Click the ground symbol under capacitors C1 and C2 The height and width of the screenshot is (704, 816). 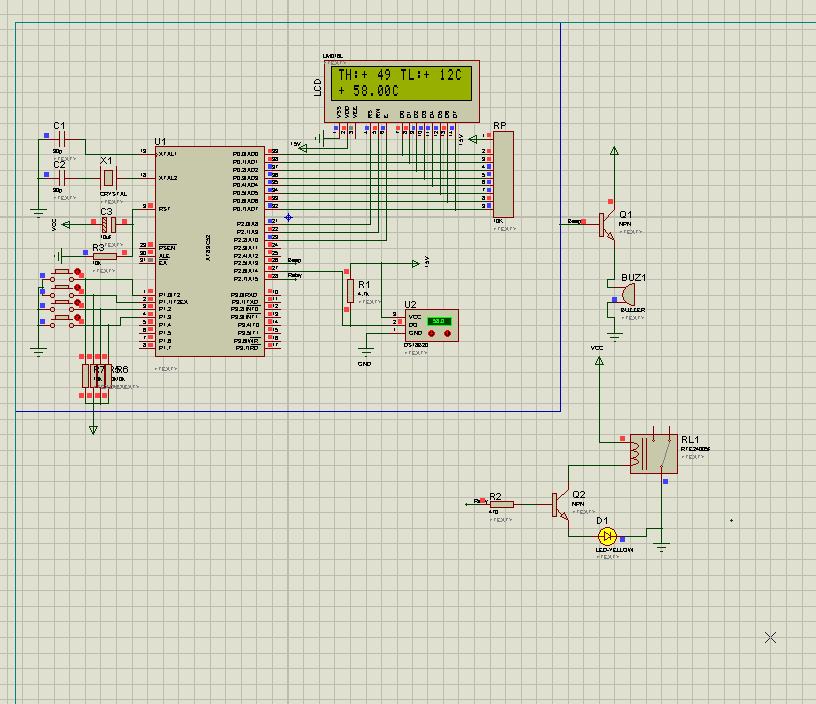(x=38, y=213)
